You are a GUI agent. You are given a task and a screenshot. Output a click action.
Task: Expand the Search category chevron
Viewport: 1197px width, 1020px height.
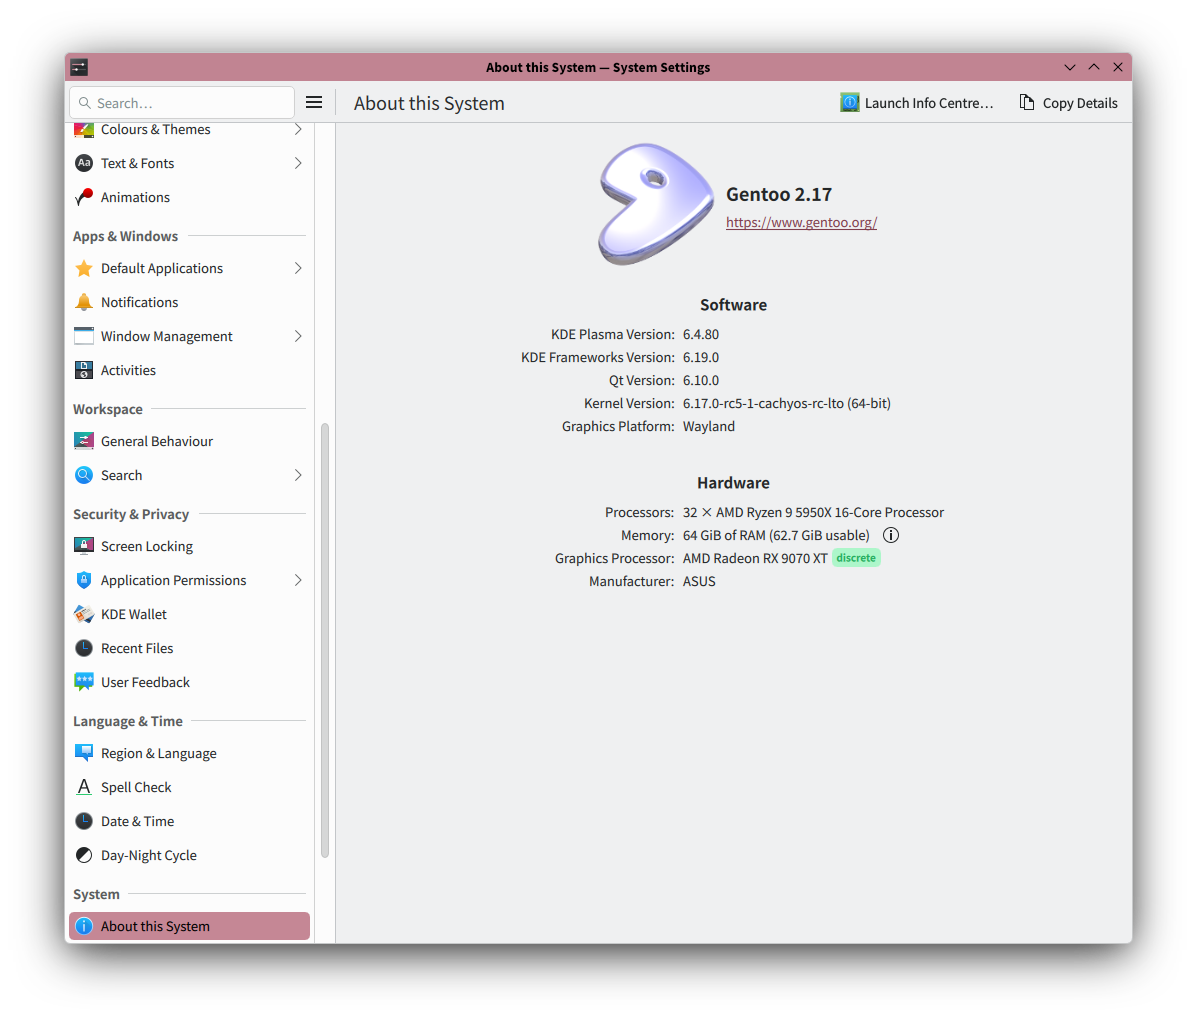point(298,476)
